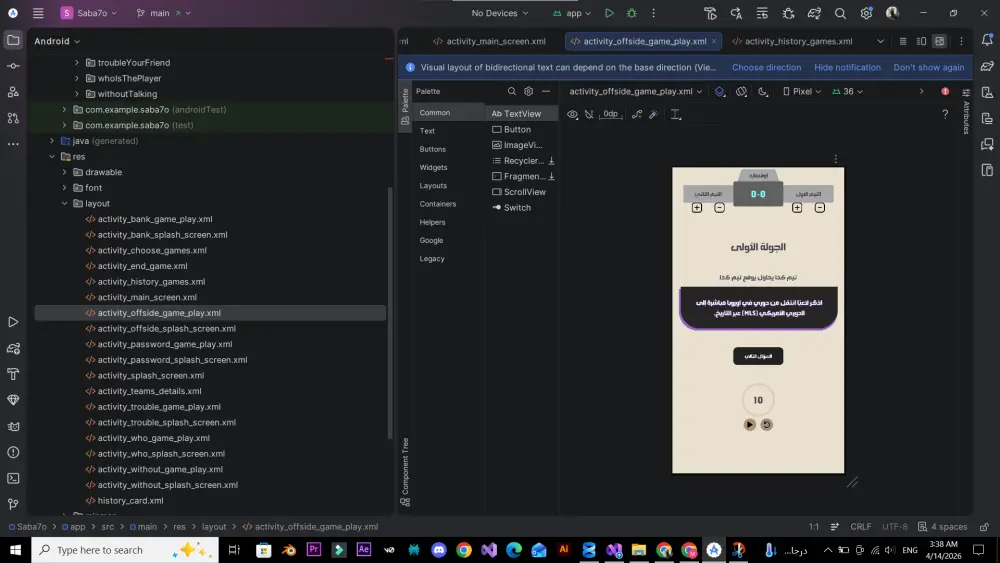This screenshot has width=1000, height=563.
Task: Switch editor to Split view mode
Action: pyautogui.click(x=921, y=41)
